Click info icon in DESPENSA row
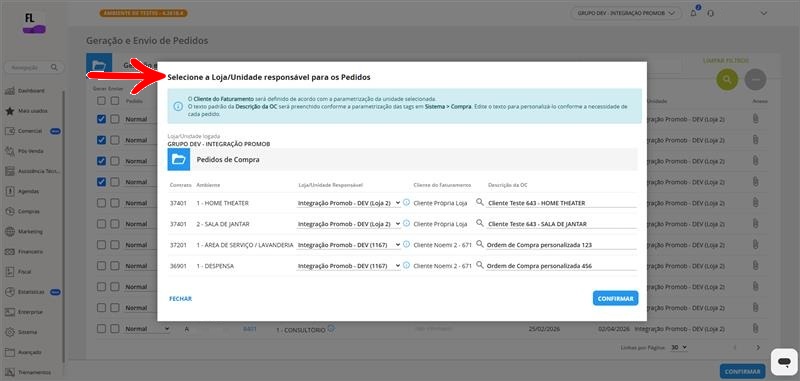Viewport: 800px width, 381px height. [407, 265]
